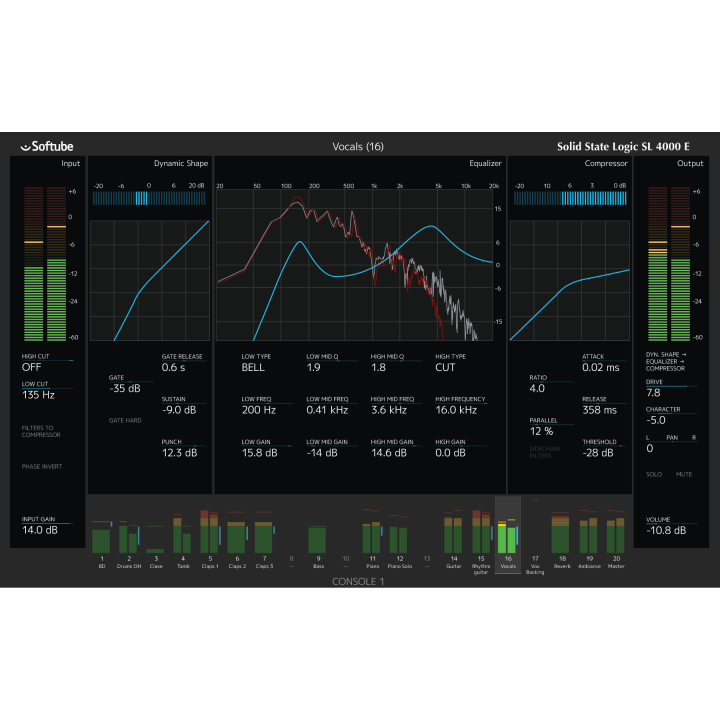Open Solid State Logic SL 4000 E selector
This screenshot has width=720, height=720.
[623, 146]
